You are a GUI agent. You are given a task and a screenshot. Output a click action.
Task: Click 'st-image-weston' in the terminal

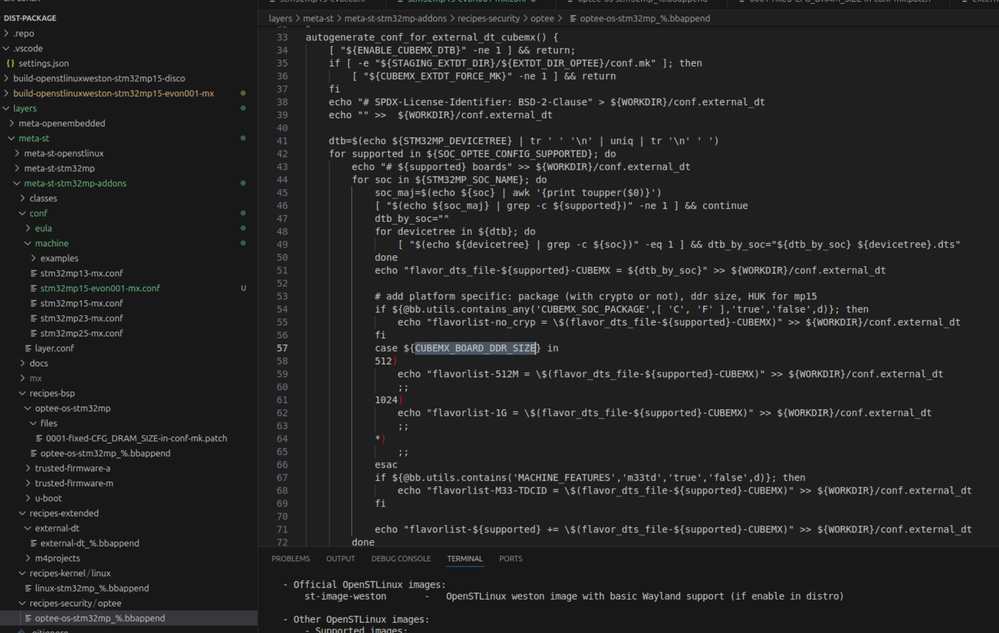pos(345,597)
